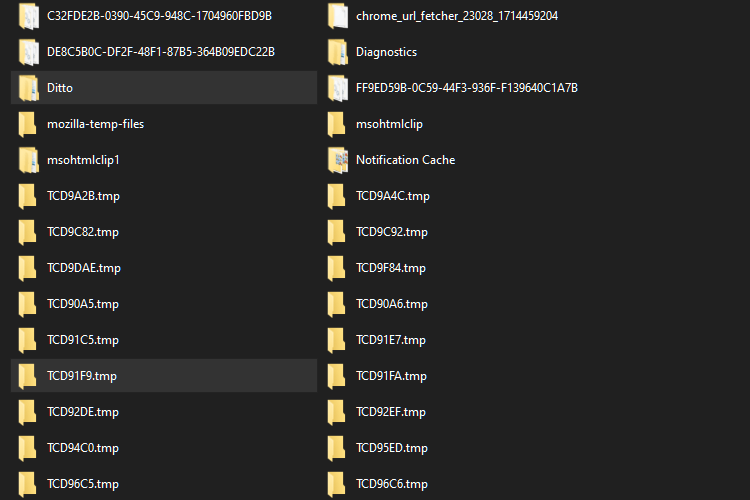Click the TCD9C92.tmp folder icon
Screen dimensions: 750x500
click(x=337, y=232)
